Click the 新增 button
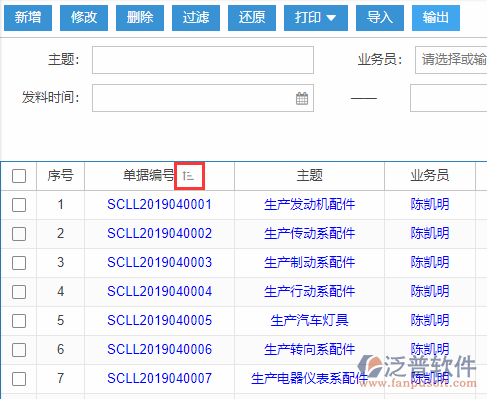 click(x=28, y=18)
